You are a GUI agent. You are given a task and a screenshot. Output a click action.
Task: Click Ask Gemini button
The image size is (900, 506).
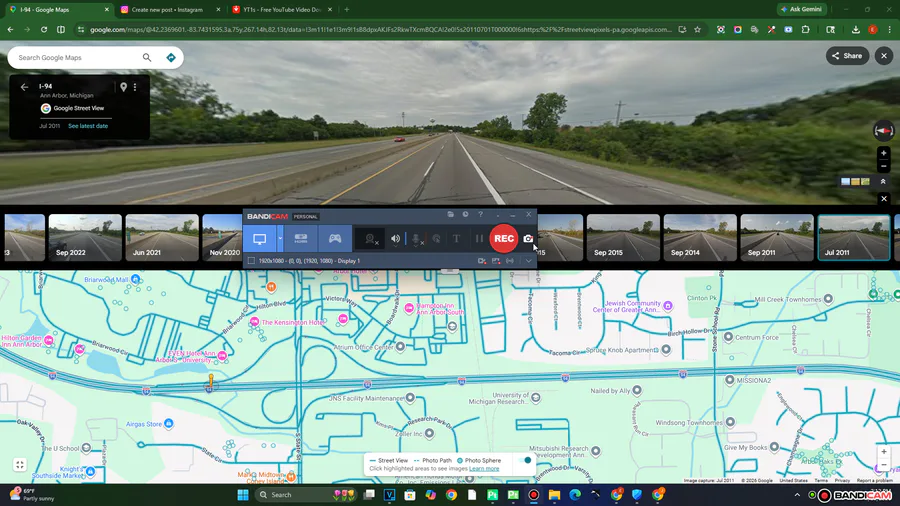click(801, 9)
